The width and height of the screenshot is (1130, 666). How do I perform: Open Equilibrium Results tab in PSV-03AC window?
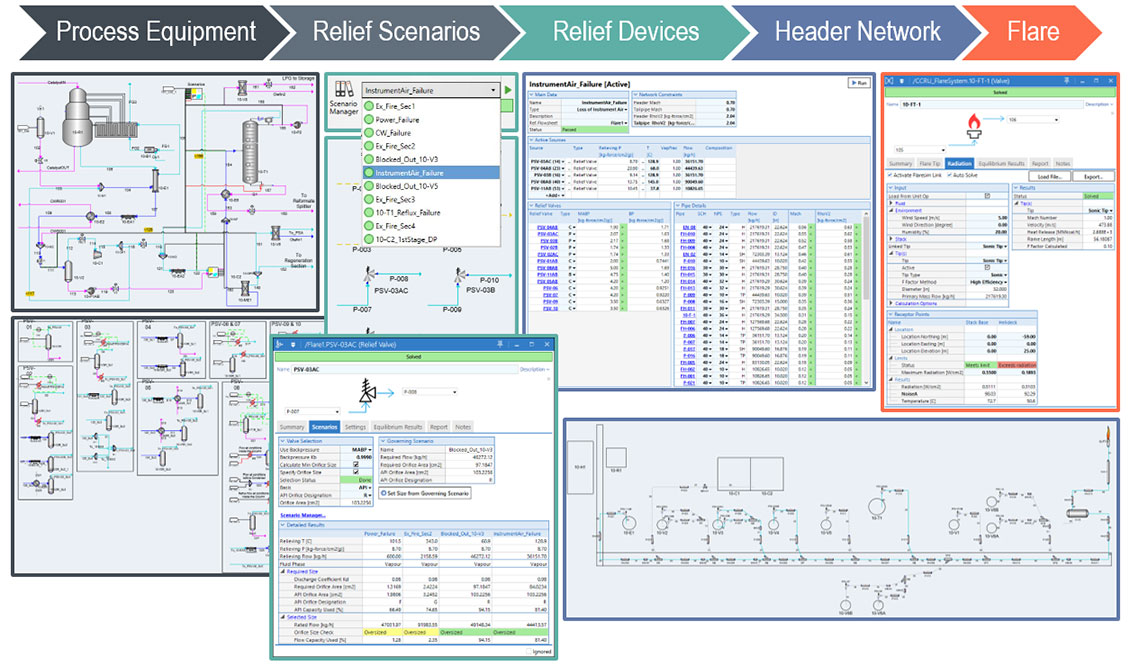(x=398, y=427)
